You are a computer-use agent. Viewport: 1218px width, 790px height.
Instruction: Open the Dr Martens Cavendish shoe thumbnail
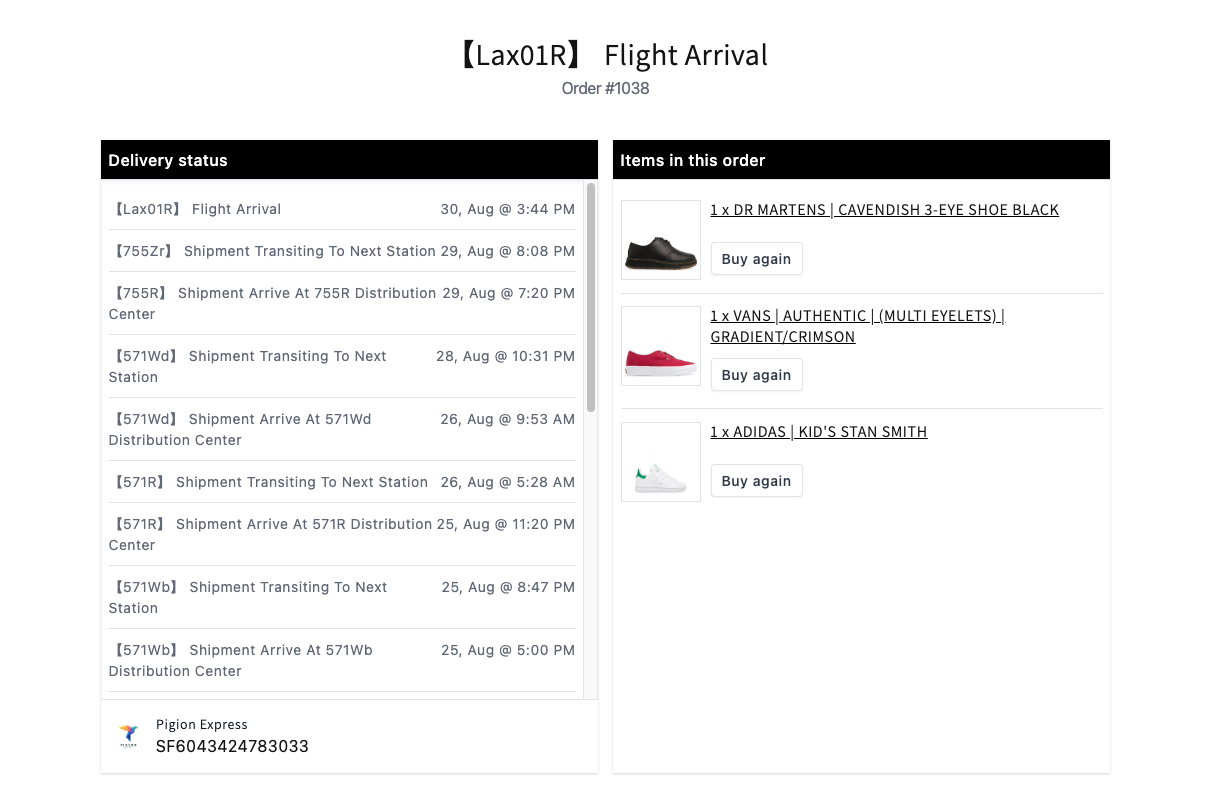click(661, 240)
